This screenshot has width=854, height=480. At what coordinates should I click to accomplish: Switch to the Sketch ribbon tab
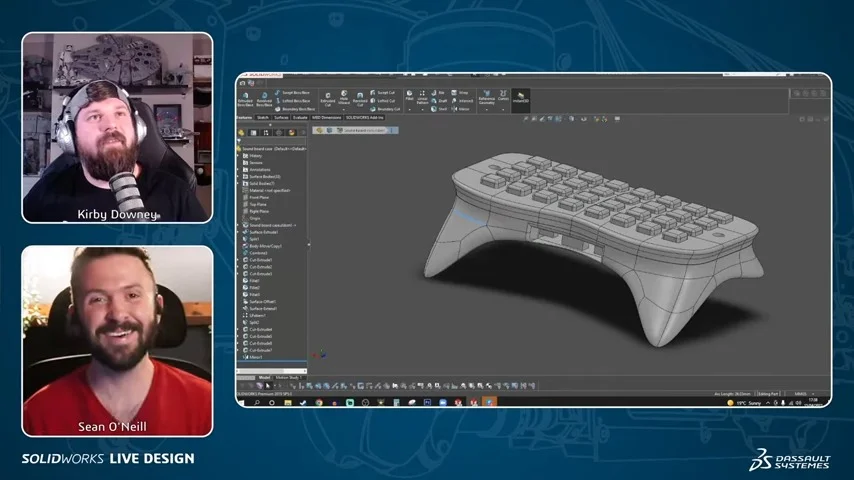[x=263, y=118]
